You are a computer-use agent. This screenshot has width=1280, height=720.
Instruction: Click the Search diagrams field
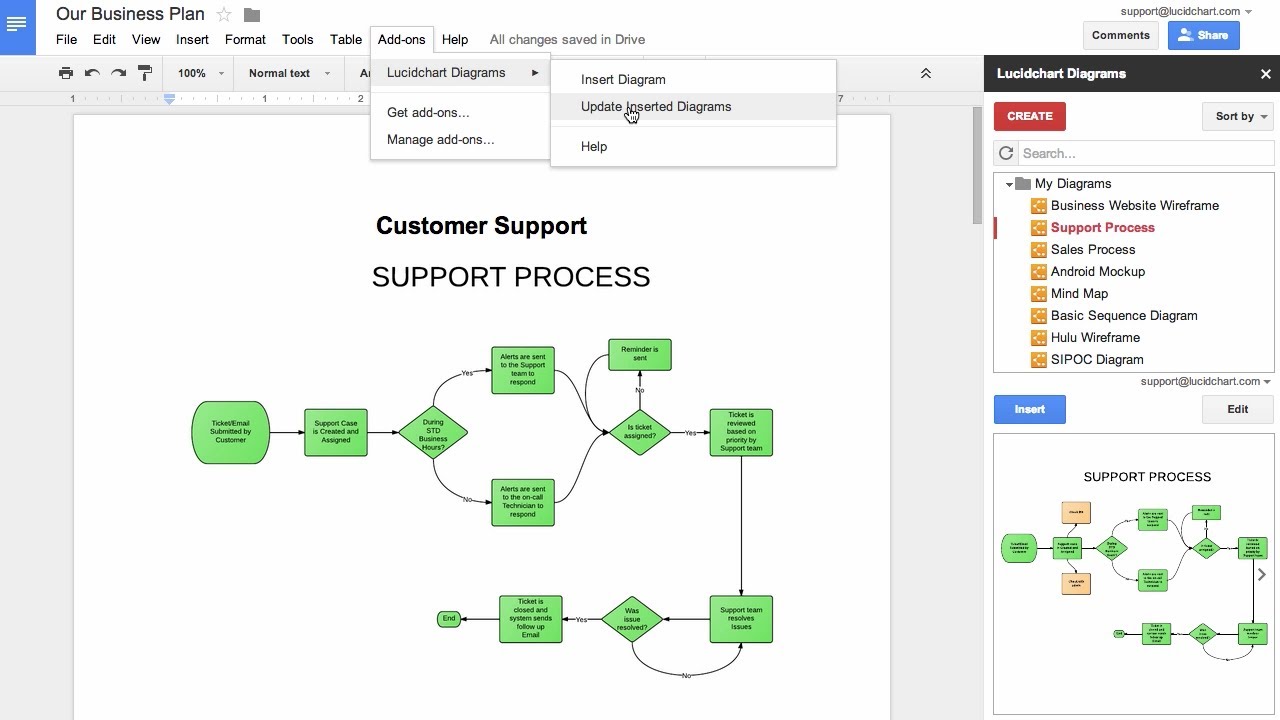(x=1146, y=153)
